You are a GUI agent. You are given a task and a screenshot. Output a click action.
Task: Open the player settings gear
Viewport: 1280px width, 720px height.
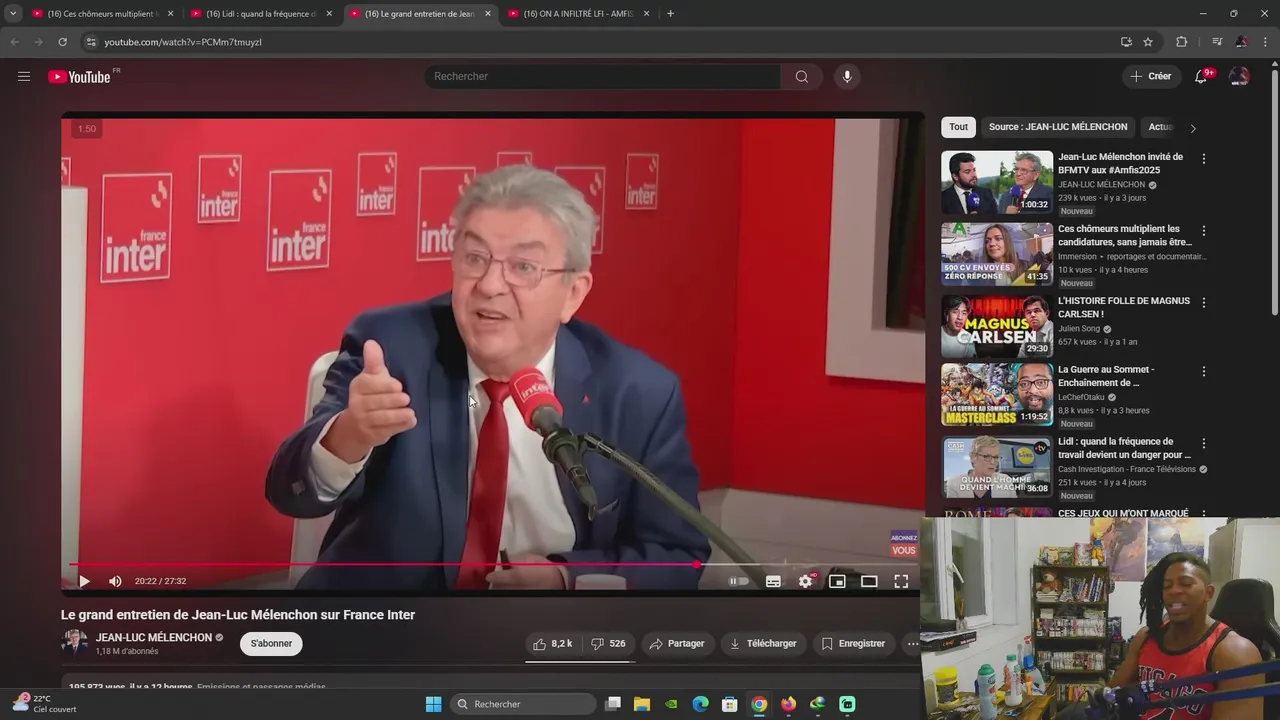[x=805, y=581]
